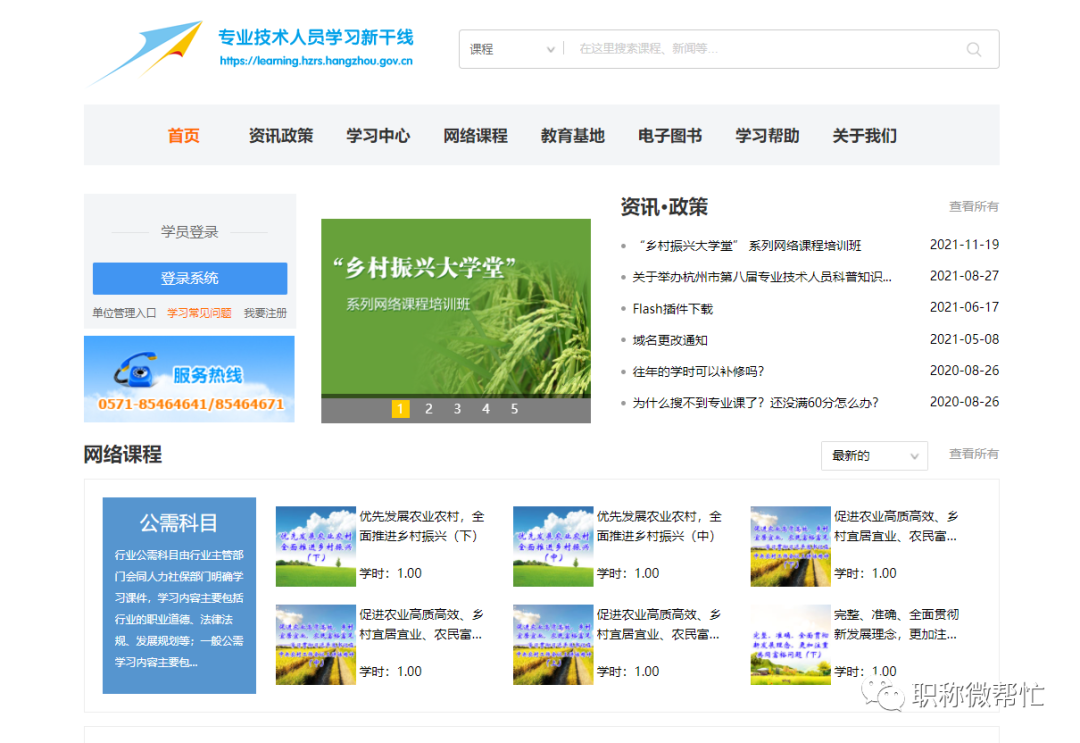Open thumbnail of 完整、准确、全面贯彻新发展理念 course
The width and height of the screenshot is (1080, 743).
pyautogui.click(x=791, y=645)
